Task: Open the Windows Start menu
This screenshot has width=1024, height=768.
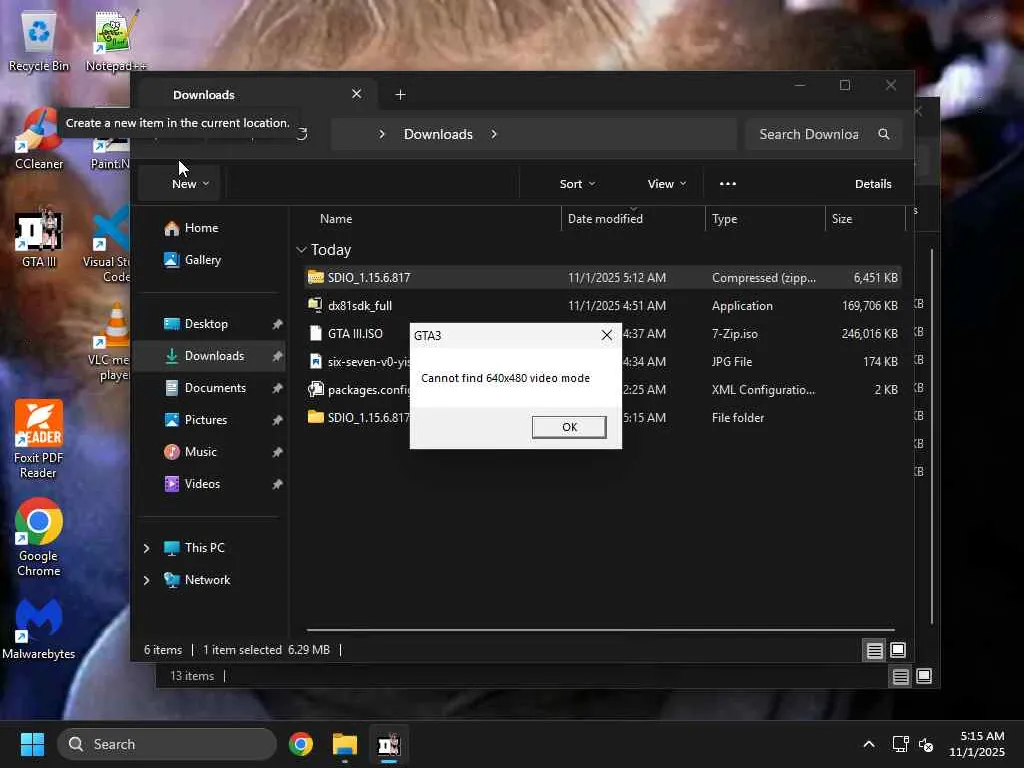Action: point(32,744)
